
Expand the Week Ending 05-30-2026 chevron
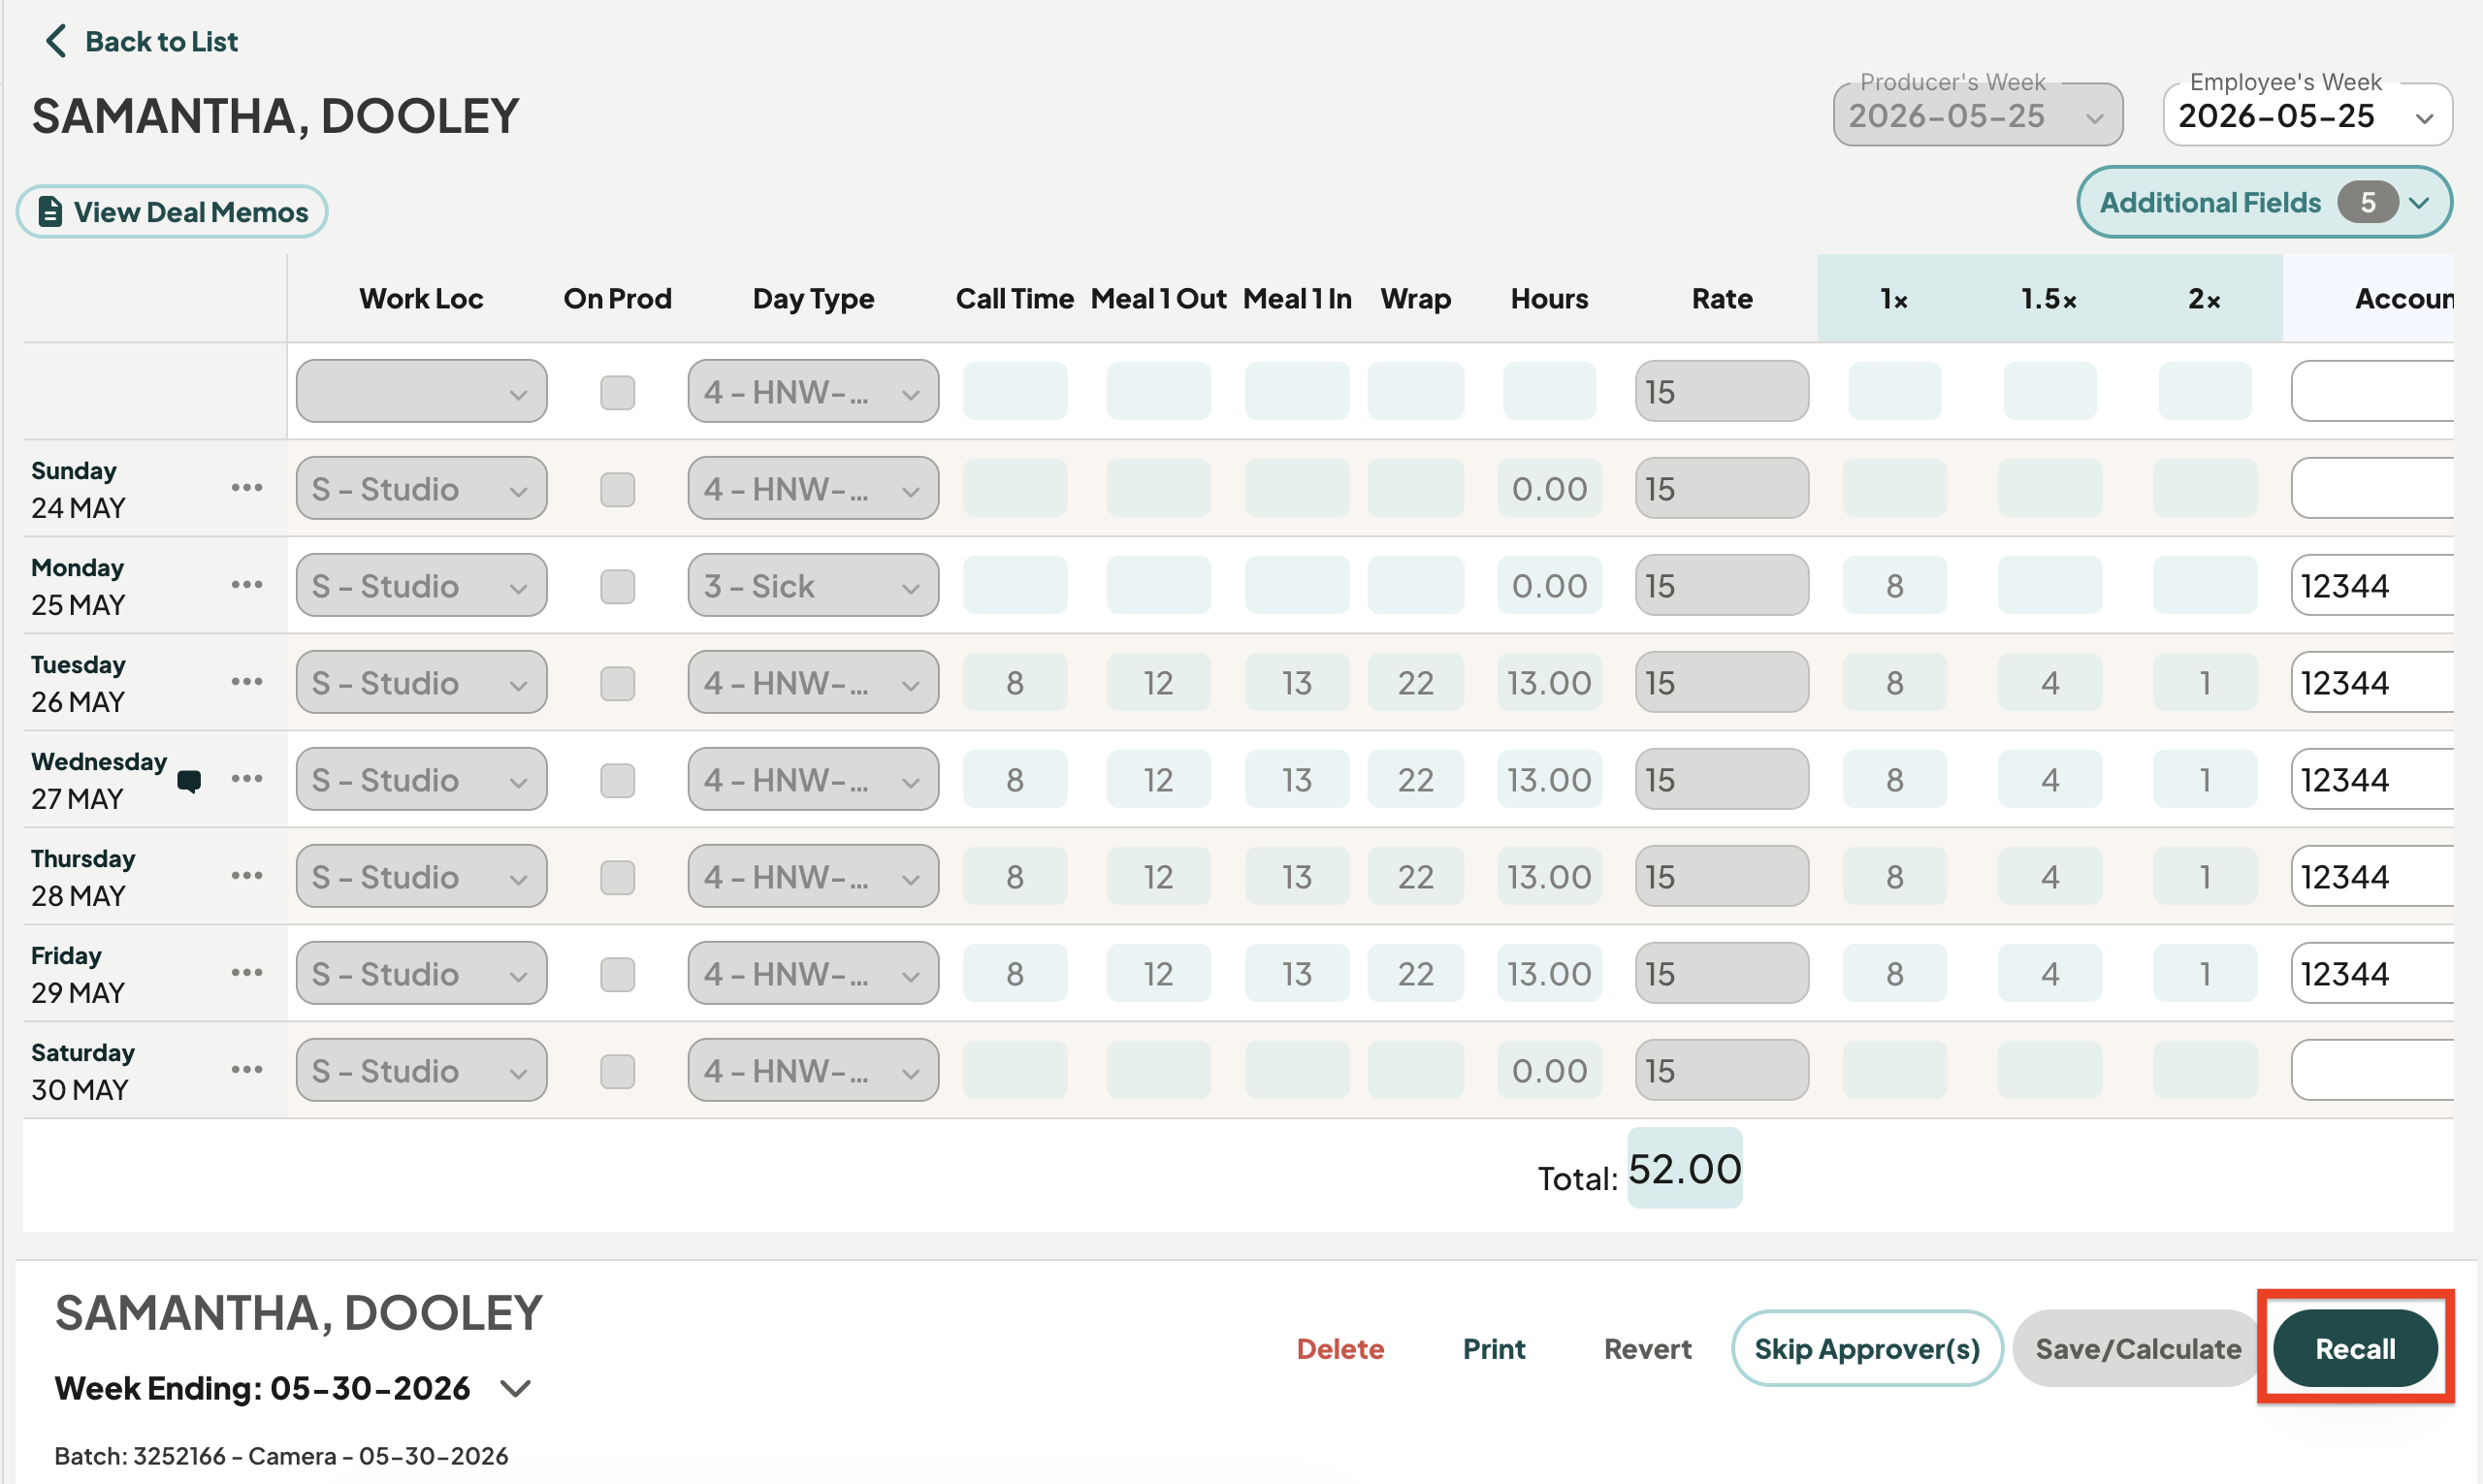click(516, 1388)
